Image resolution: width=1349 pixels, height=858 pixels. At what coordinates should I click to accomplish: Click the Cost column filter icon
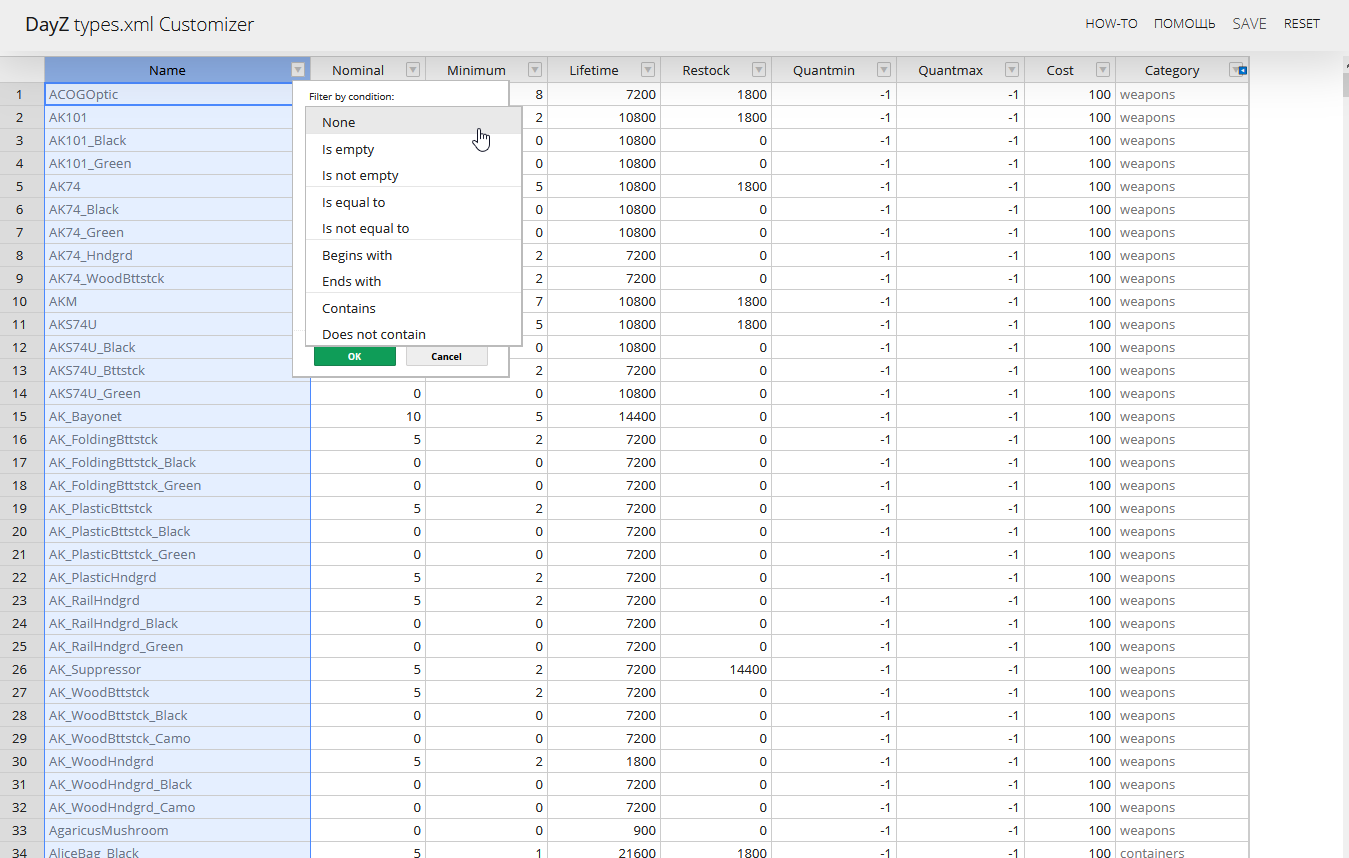pos(1103,70)
